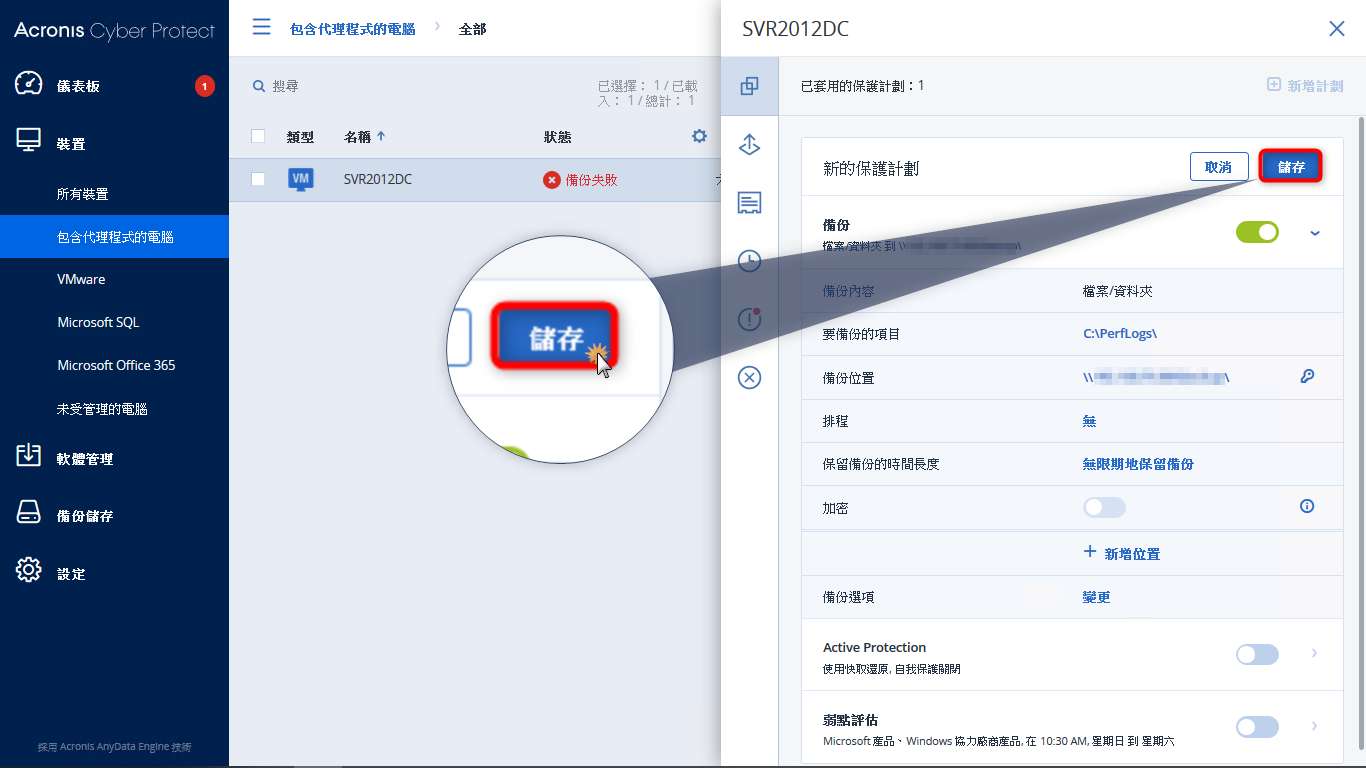Click the 搜尋 search field
The width and height of the screenshot is (1366, 768).
pos(400,86)
